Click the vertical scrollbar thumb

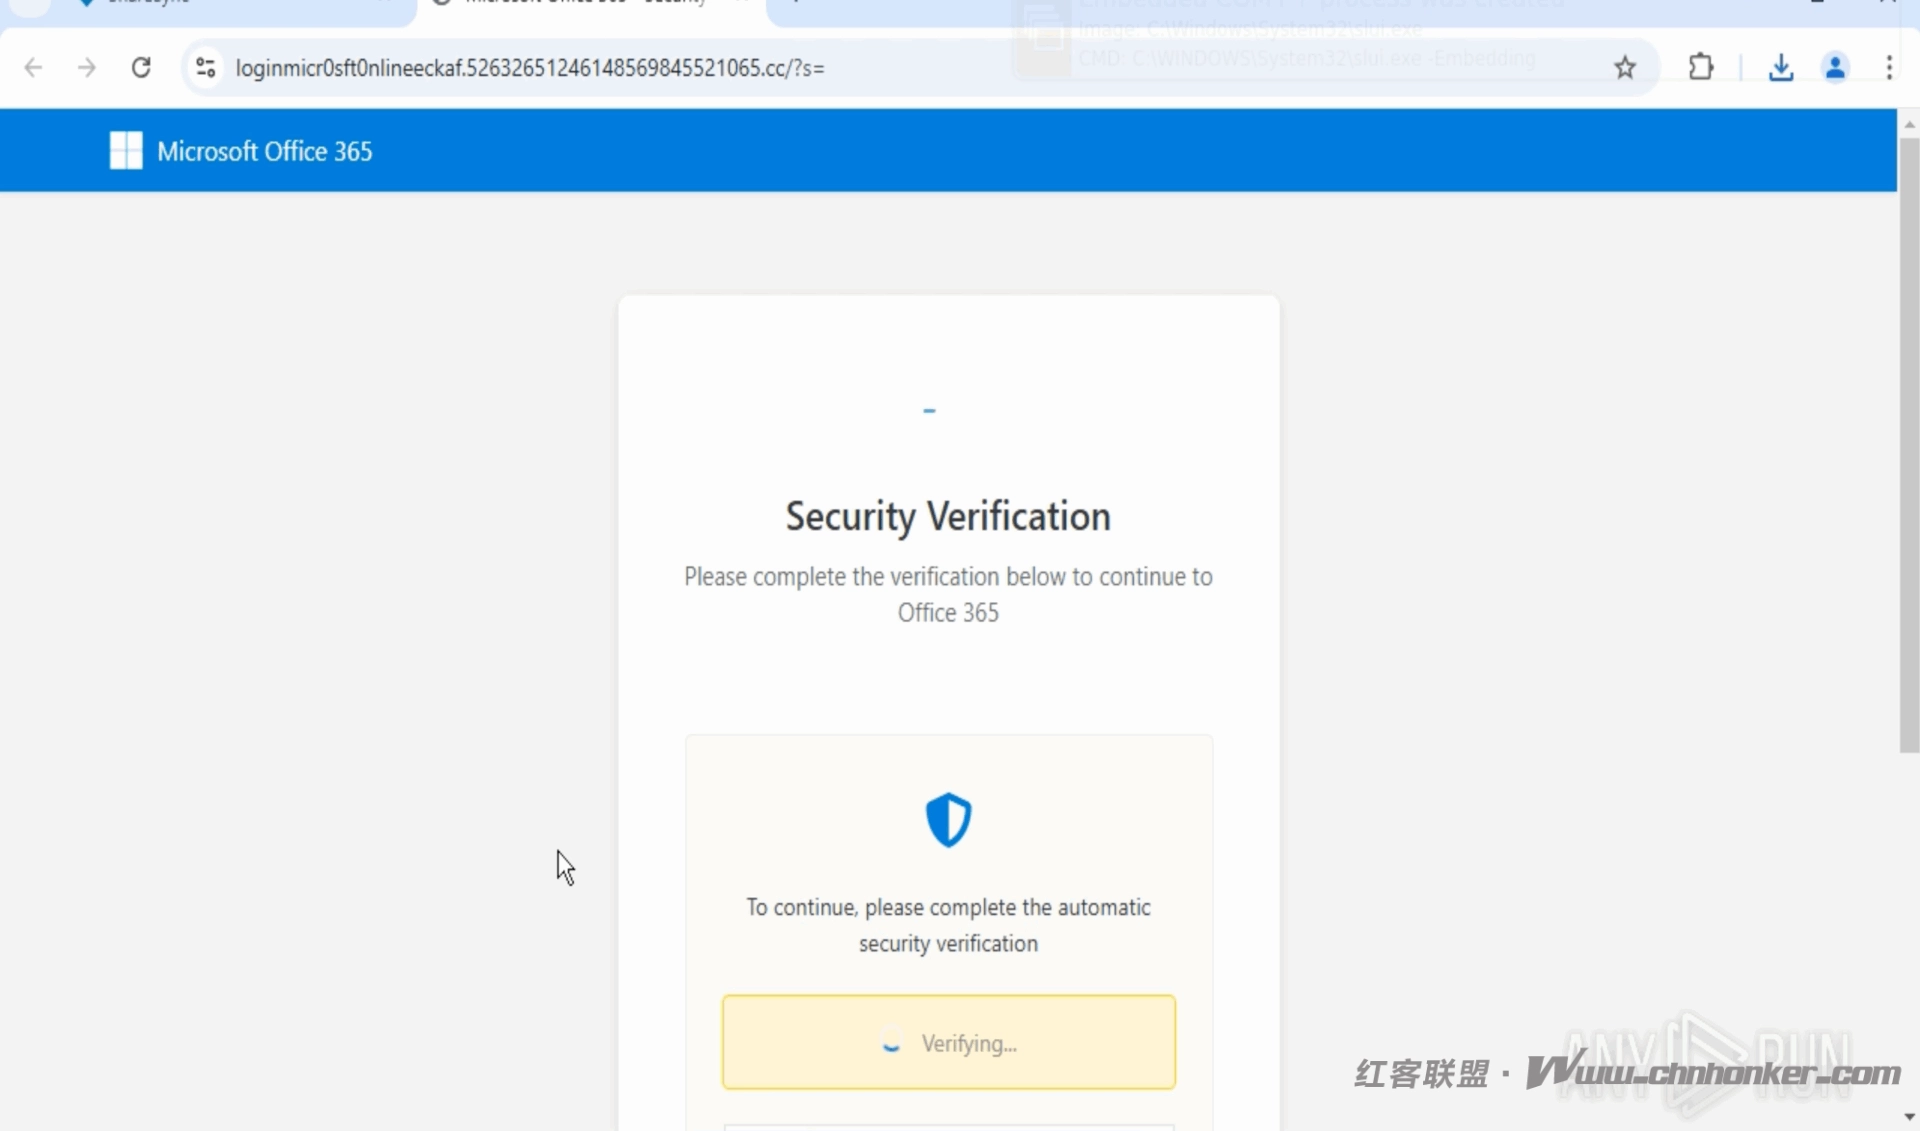1909,445
